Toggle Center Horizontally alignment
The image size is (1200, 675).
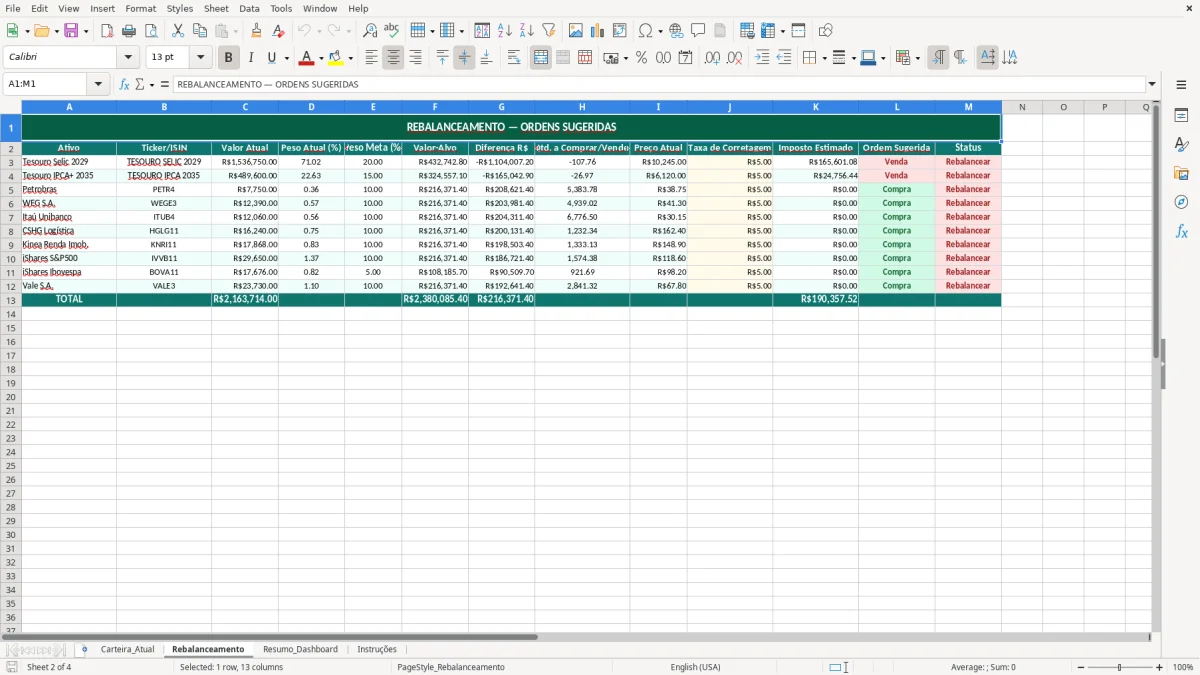[x=393, y=58]
